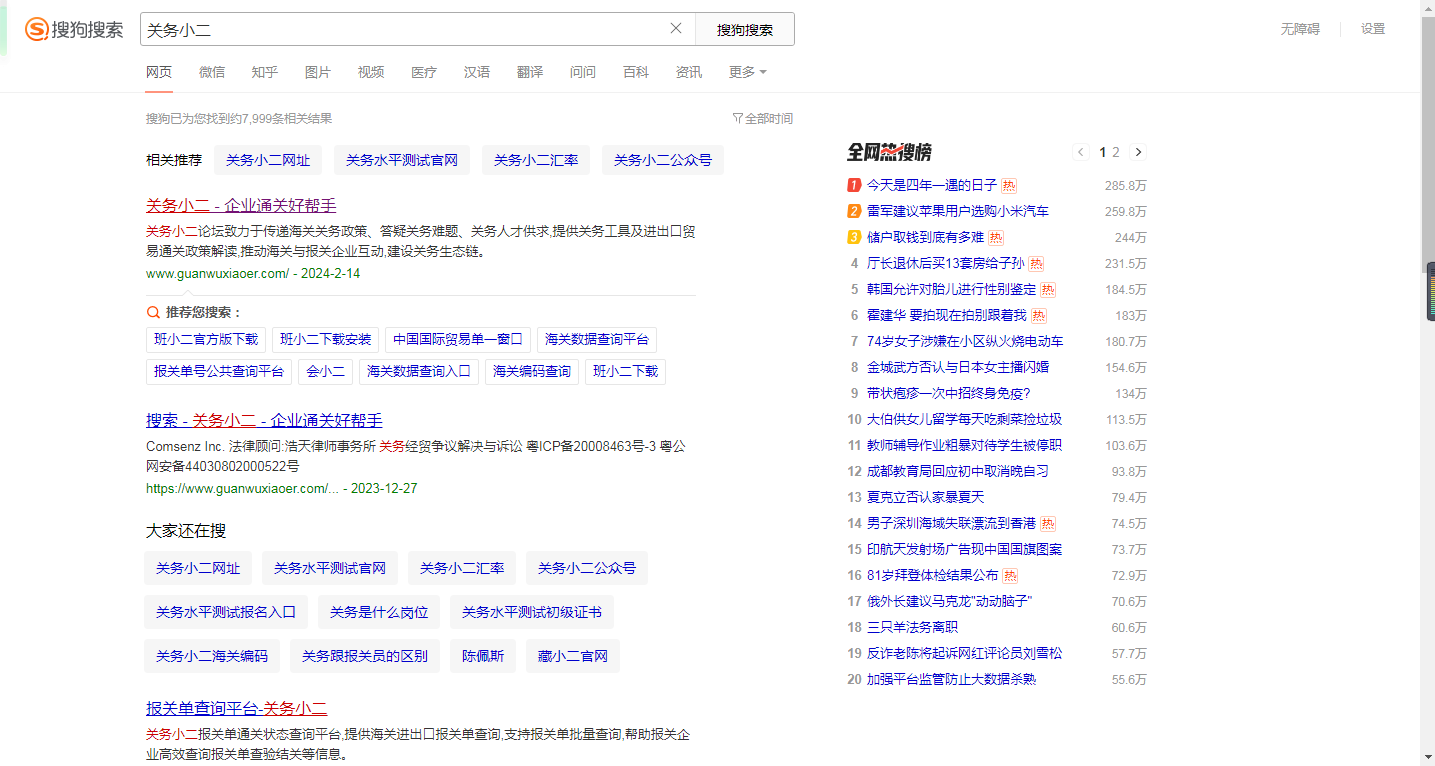Click 关务水平测试官网 in 相关推荐 row

(x=402, y=160)
